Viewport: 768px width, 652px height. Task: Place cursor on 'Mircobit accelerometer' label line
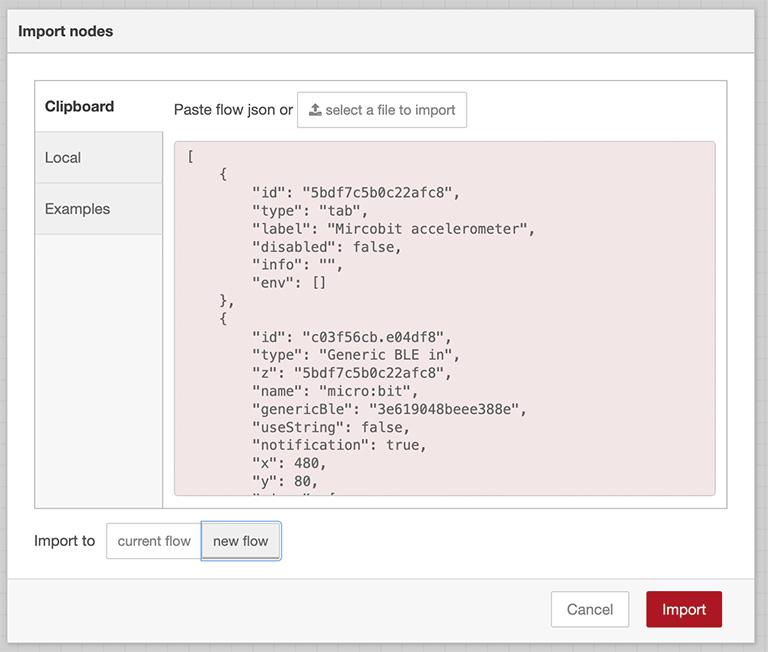pyautogui.click(x=393, y=229)
